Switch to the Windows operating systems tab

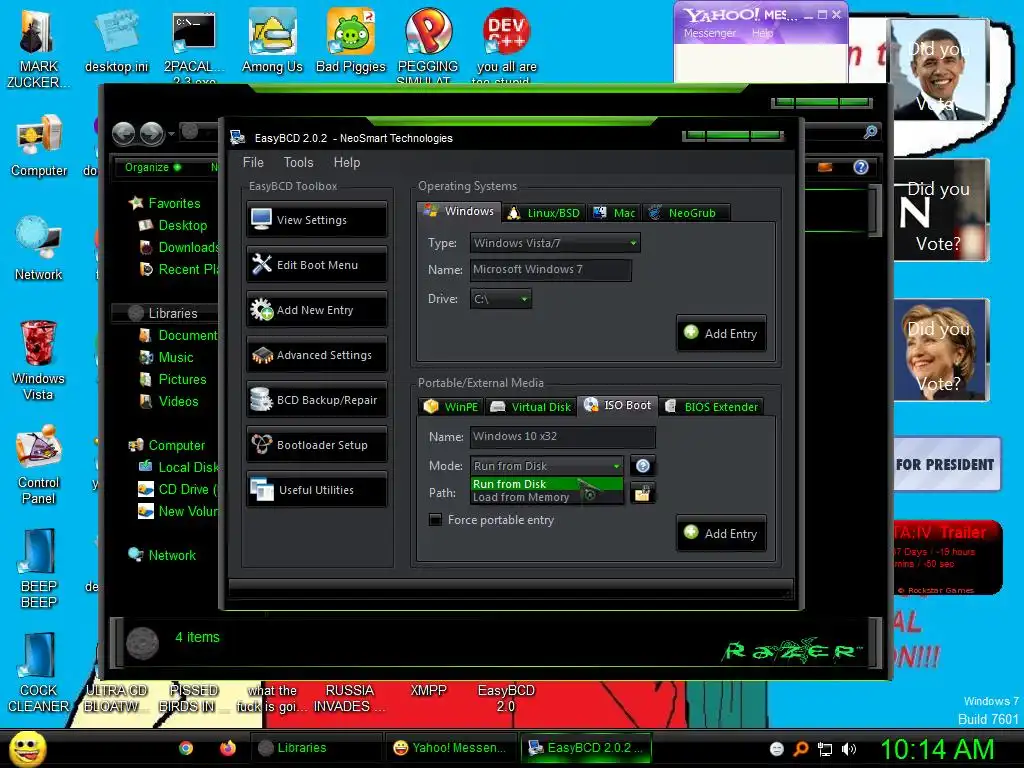[x=459, y=212]
